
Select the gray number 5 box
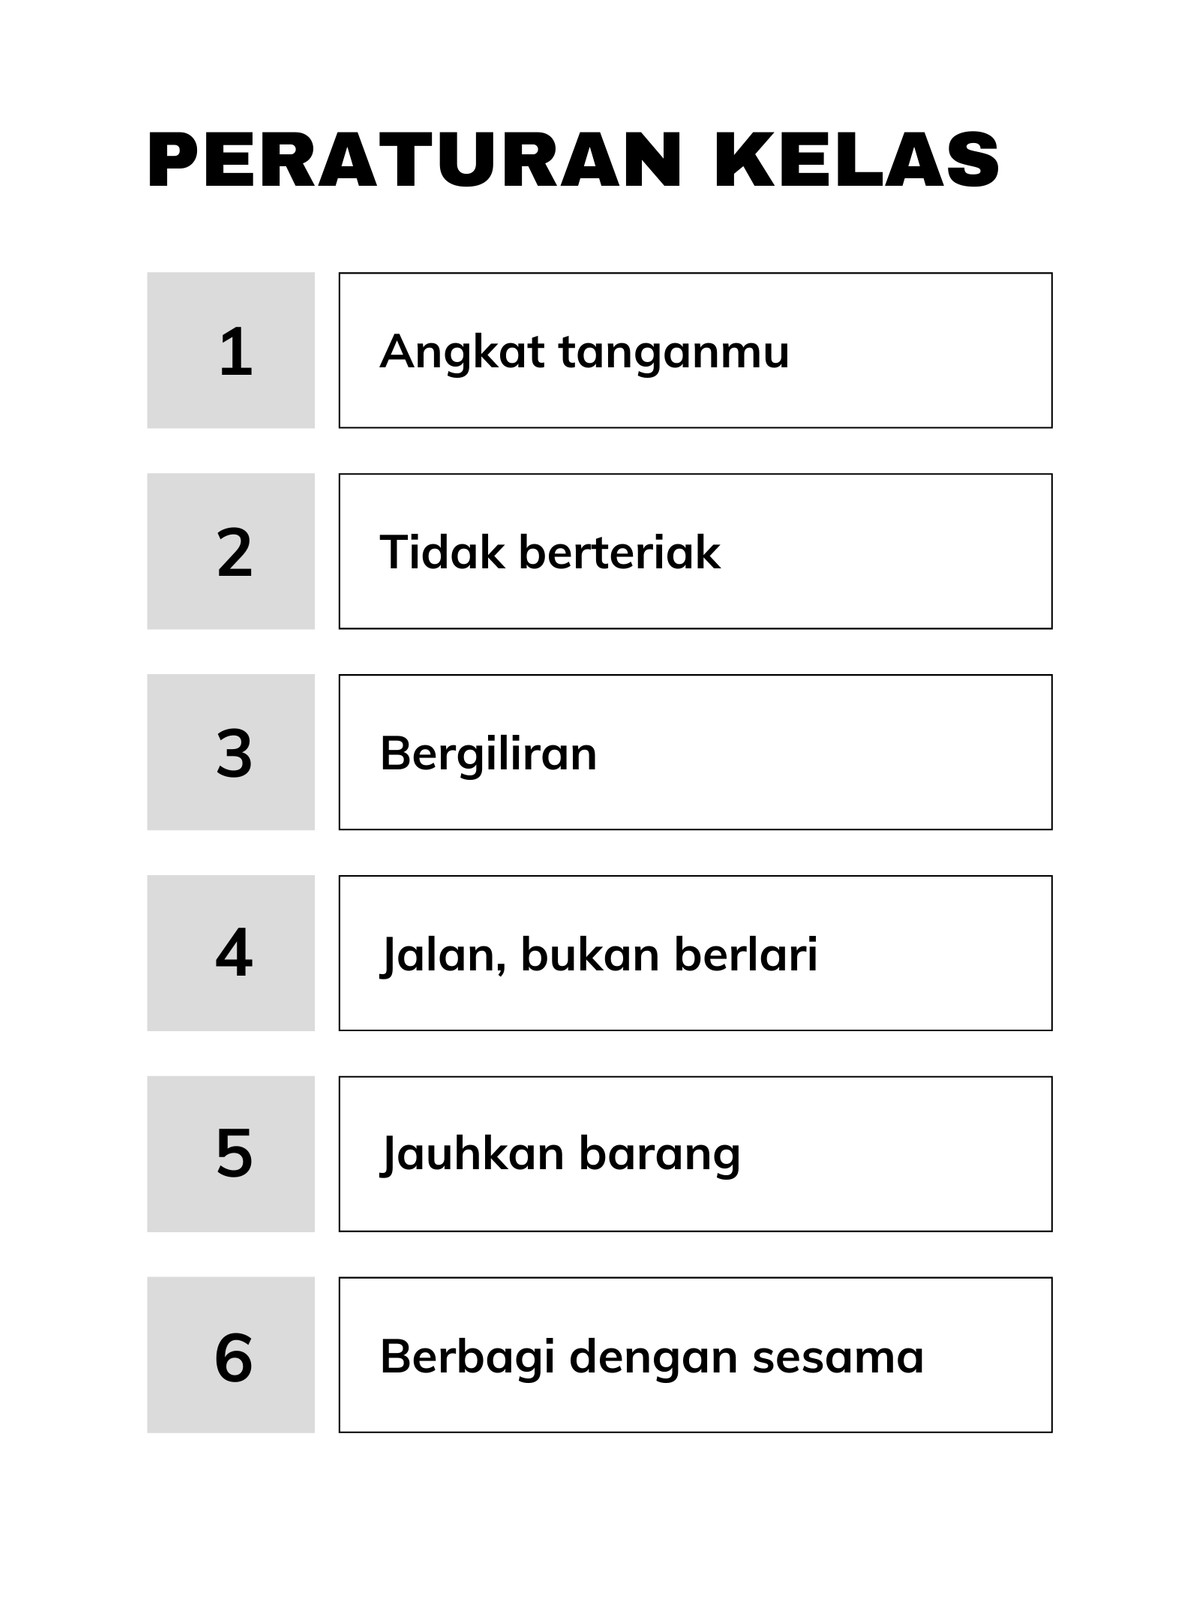point(231,1154)
